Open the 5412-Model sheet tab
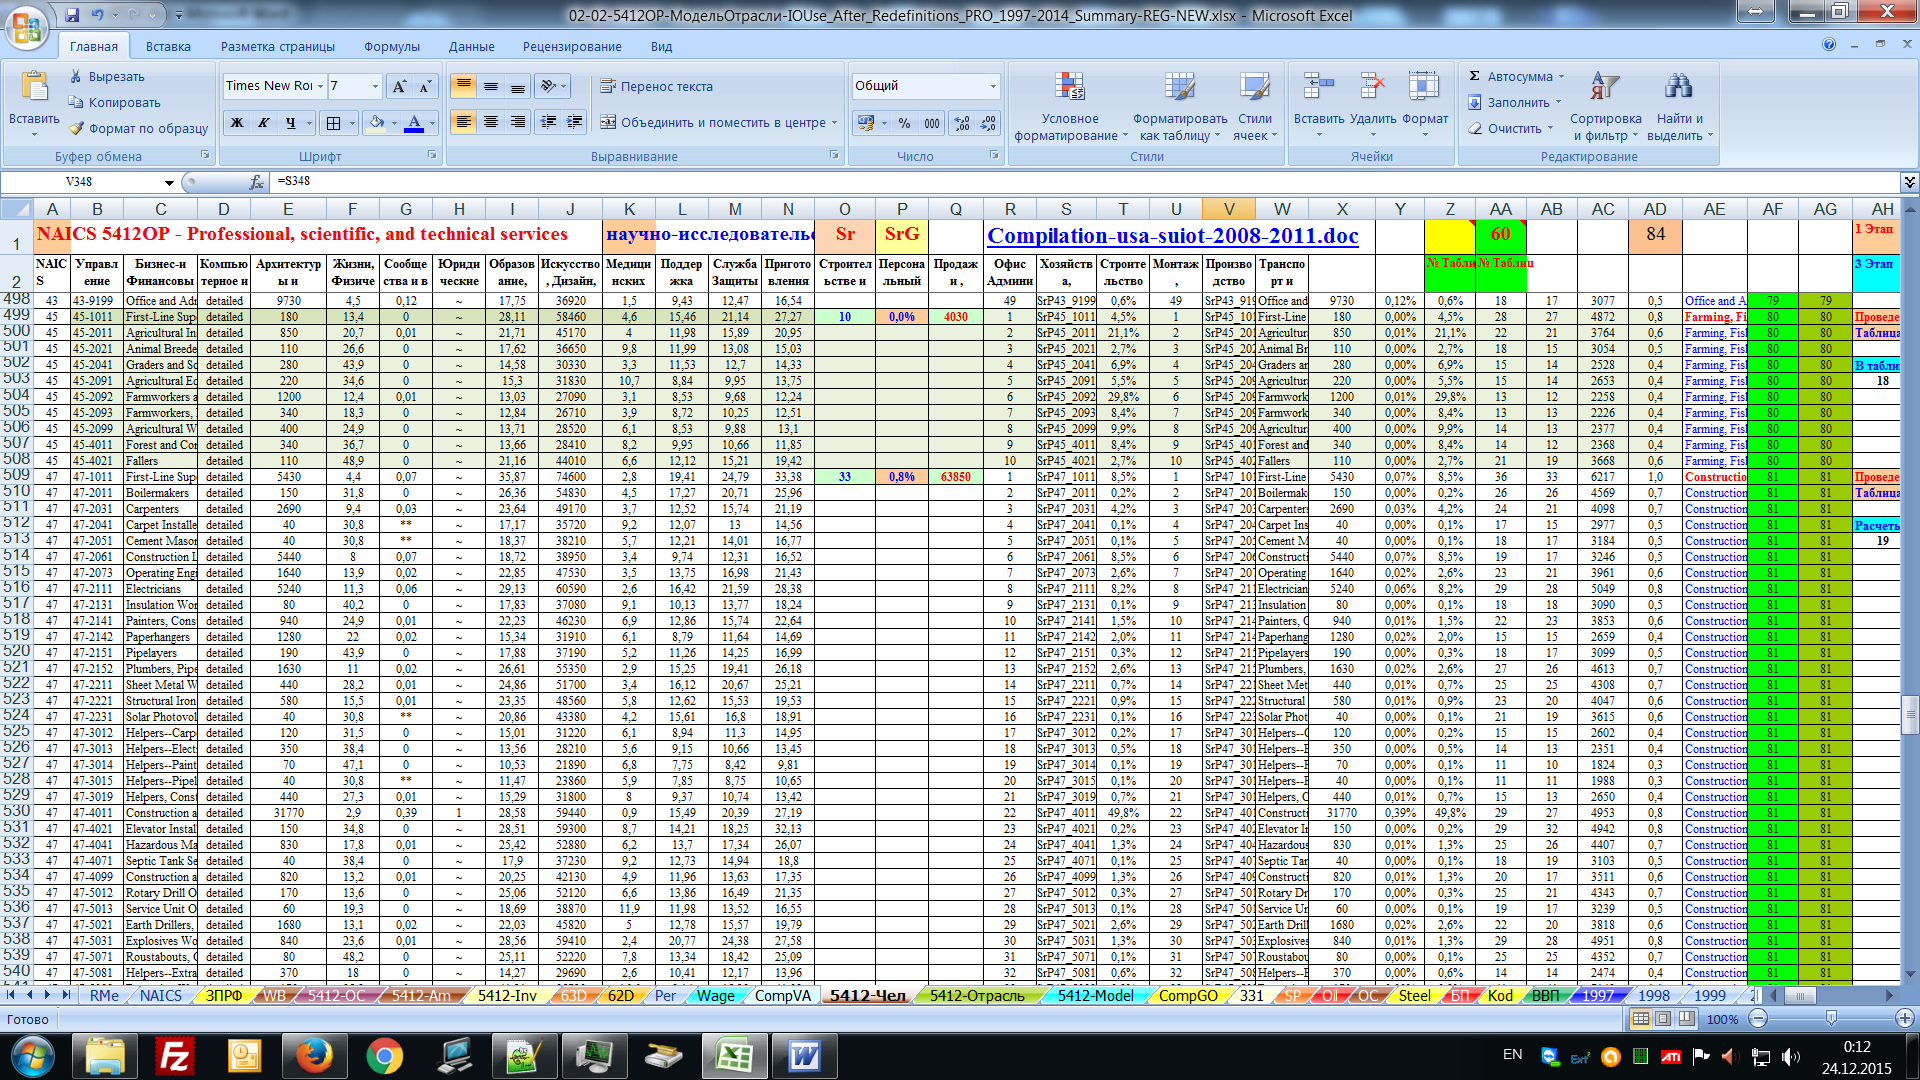This screenshot has width=1920, height=1080. [x=1095, y=995]
